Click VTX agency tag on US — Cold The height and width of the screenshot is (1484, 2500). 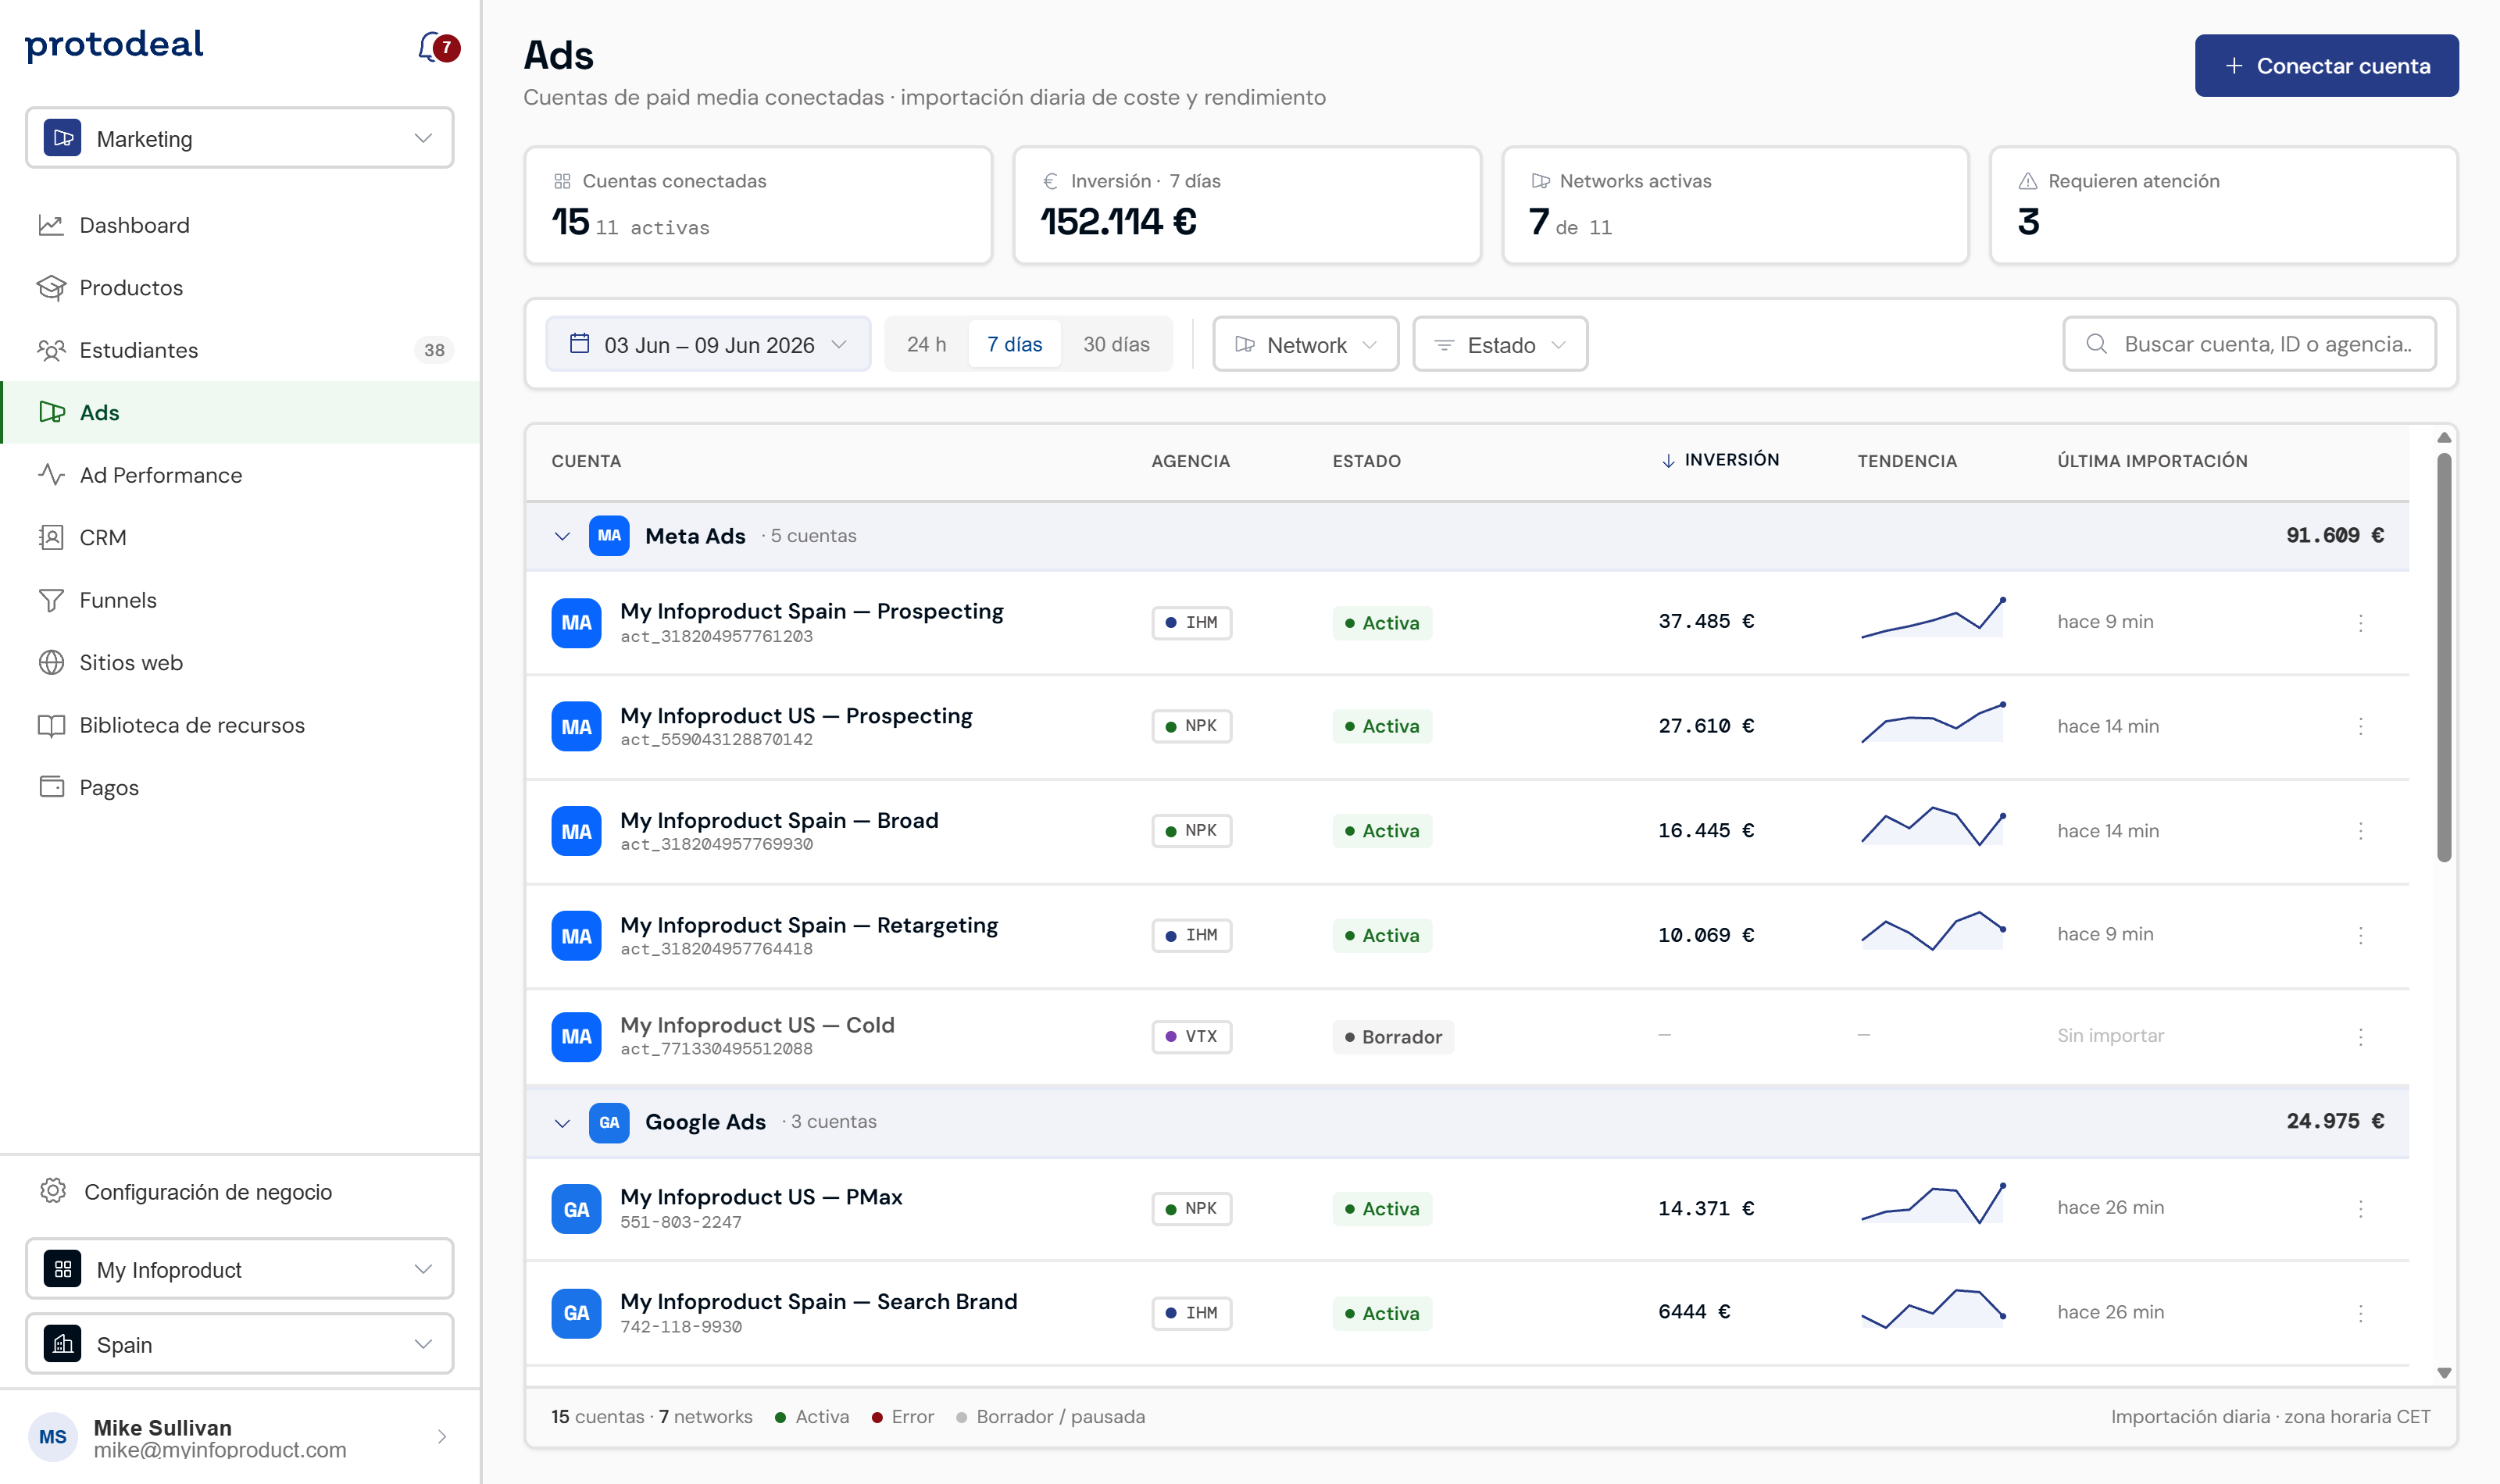pos(1191,1036)
